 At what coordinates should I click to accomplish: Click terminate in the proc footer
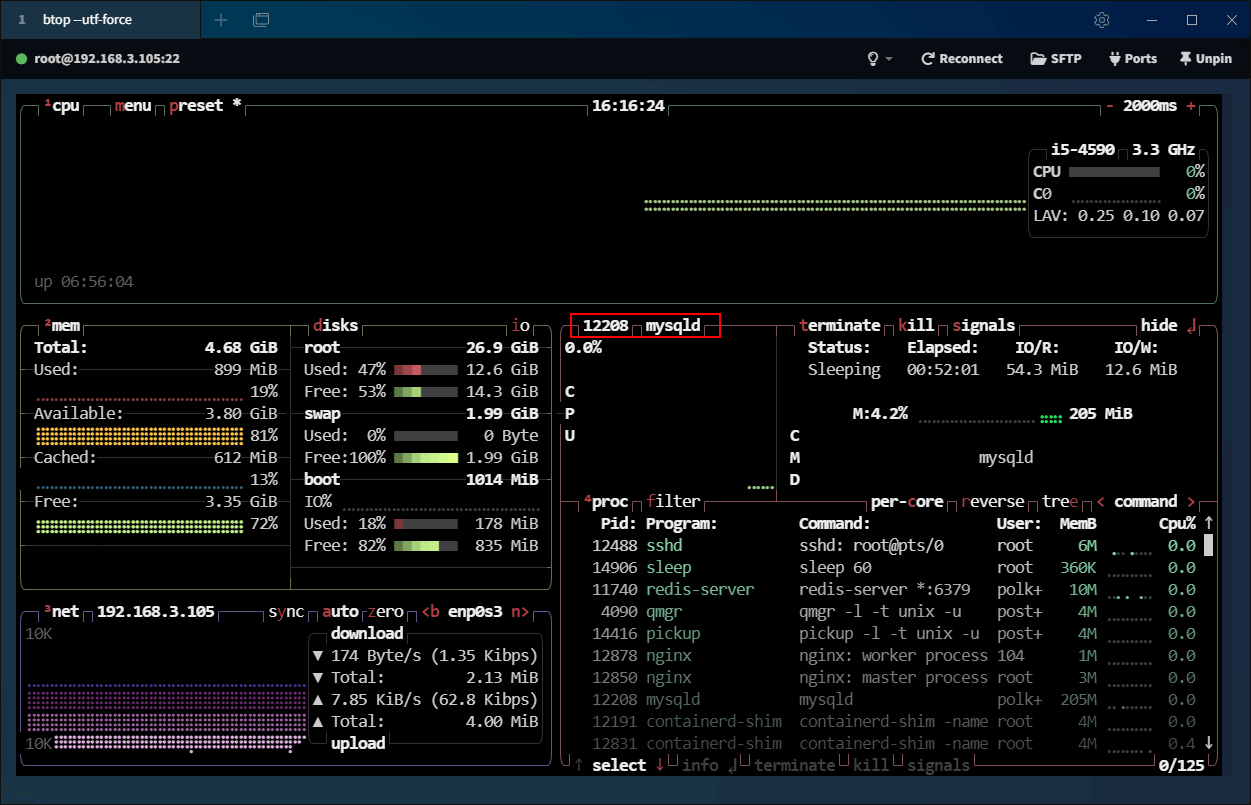[795, 765]
